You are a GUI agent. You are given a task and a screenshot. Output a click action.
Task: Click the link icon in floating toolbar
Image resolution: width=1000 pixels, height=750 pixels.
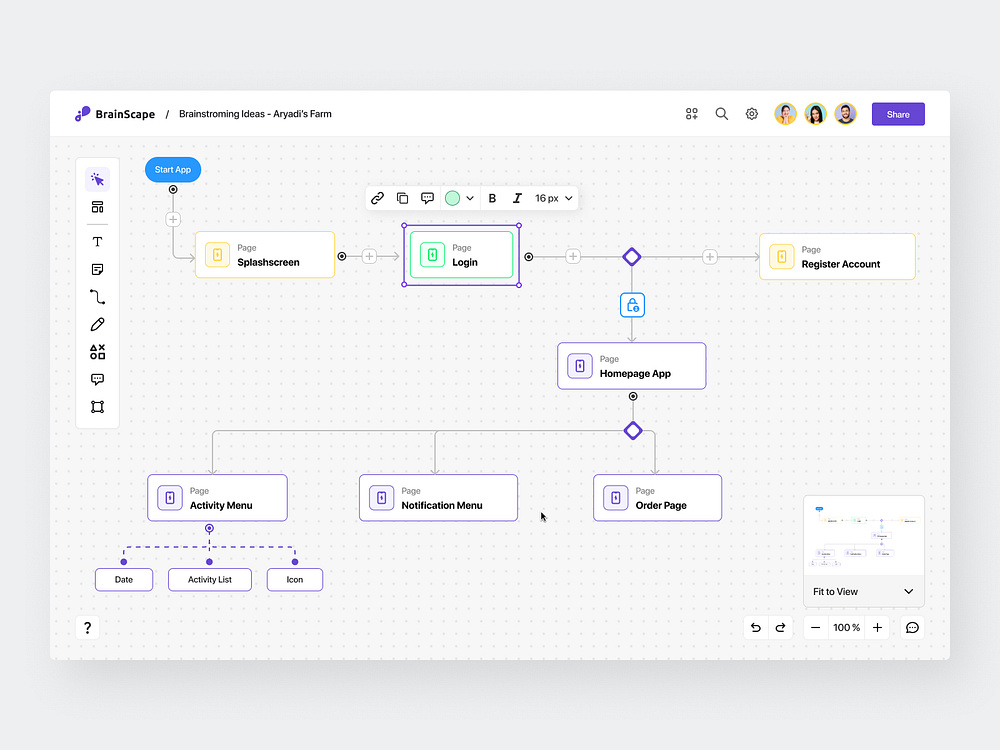(377, 198)
